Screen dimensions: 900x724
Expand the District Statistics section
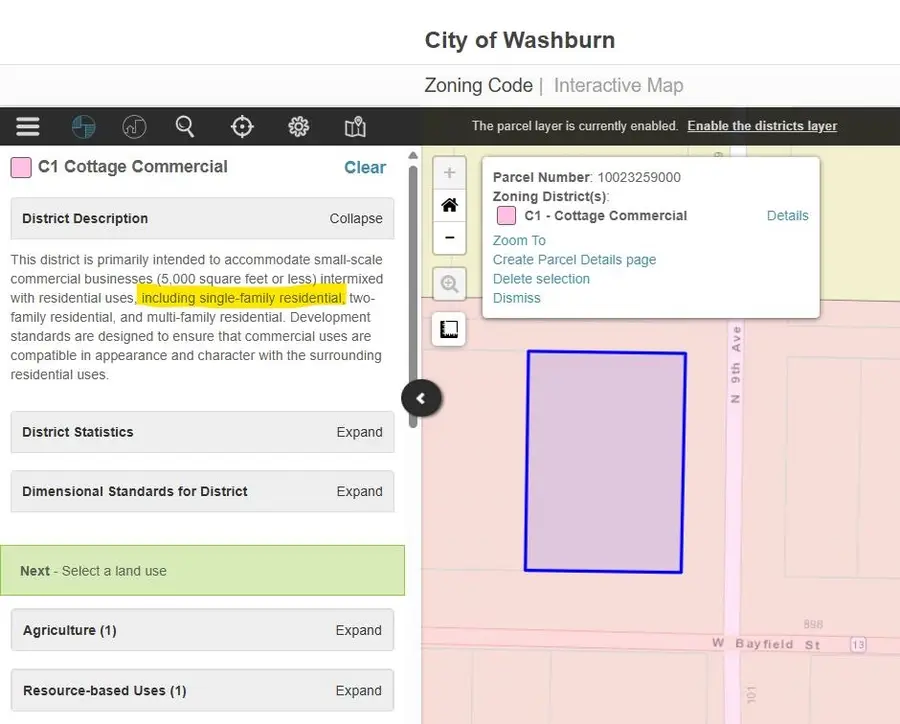tap(359, 433)
